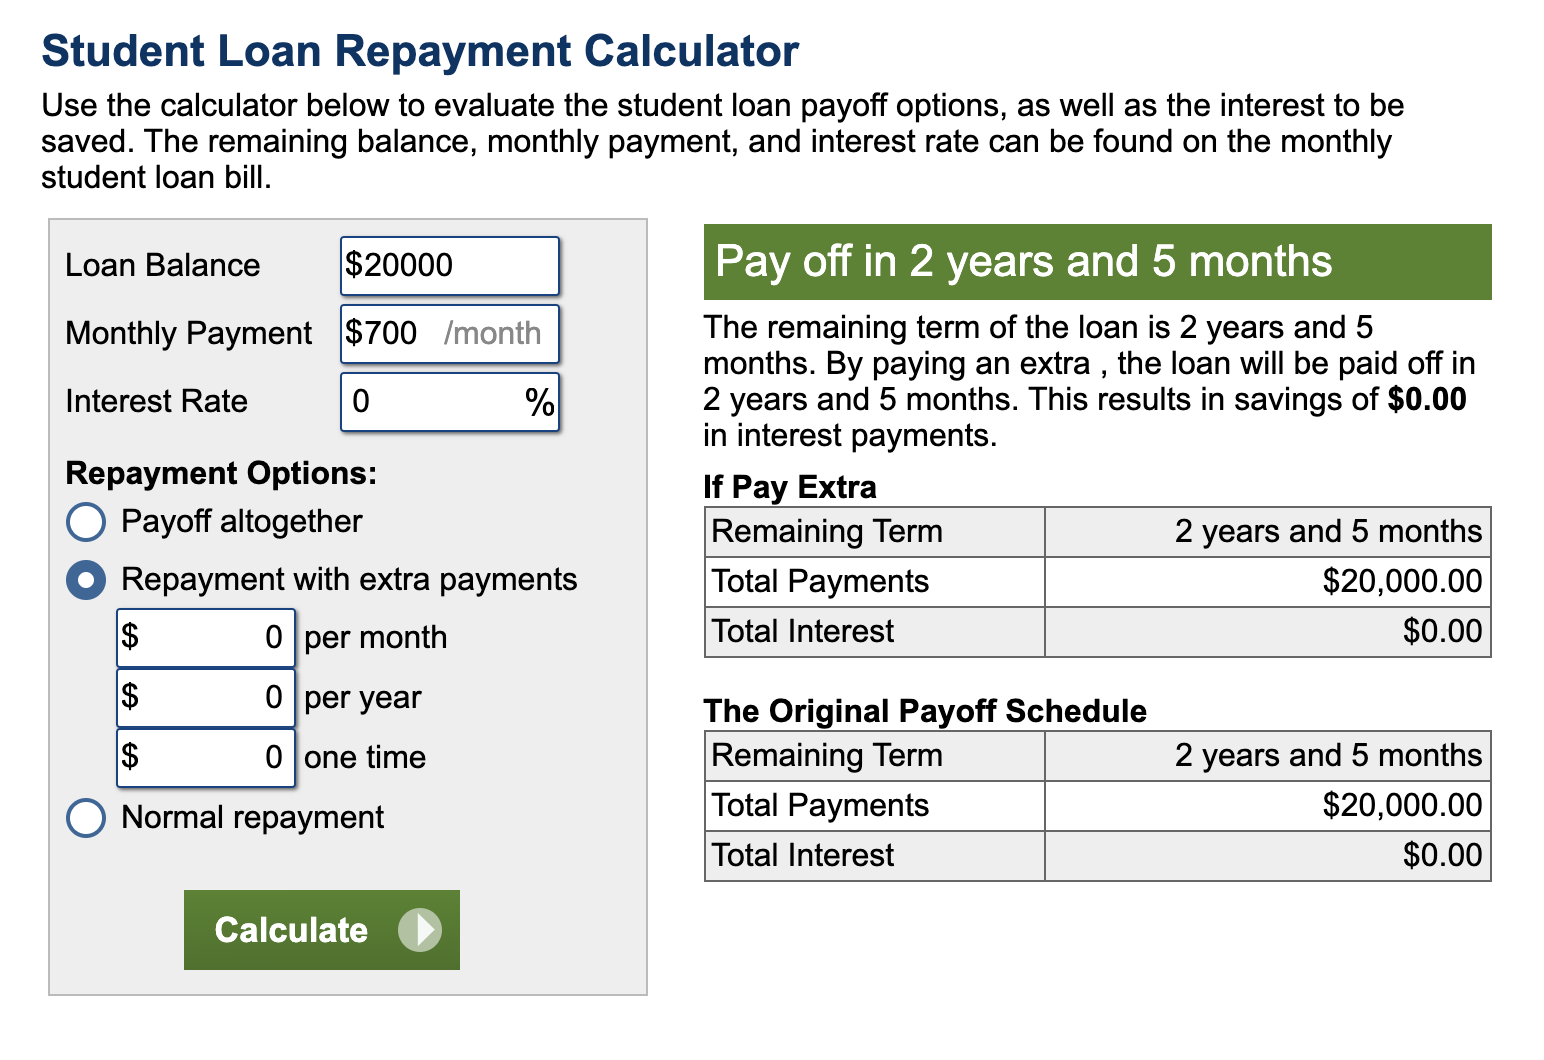Click the Student Loan Repayment Calculator heading
The height and width of the screenshot is (1060, 1544).
click(420, 51)
